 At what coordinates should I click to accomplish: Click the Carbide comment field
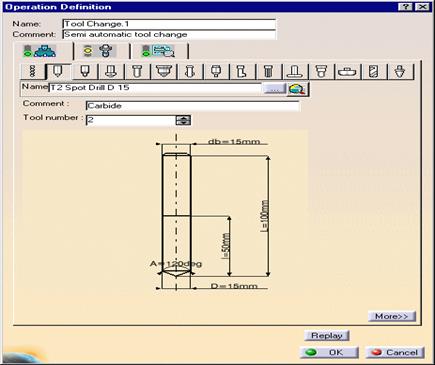click(193, 106)
